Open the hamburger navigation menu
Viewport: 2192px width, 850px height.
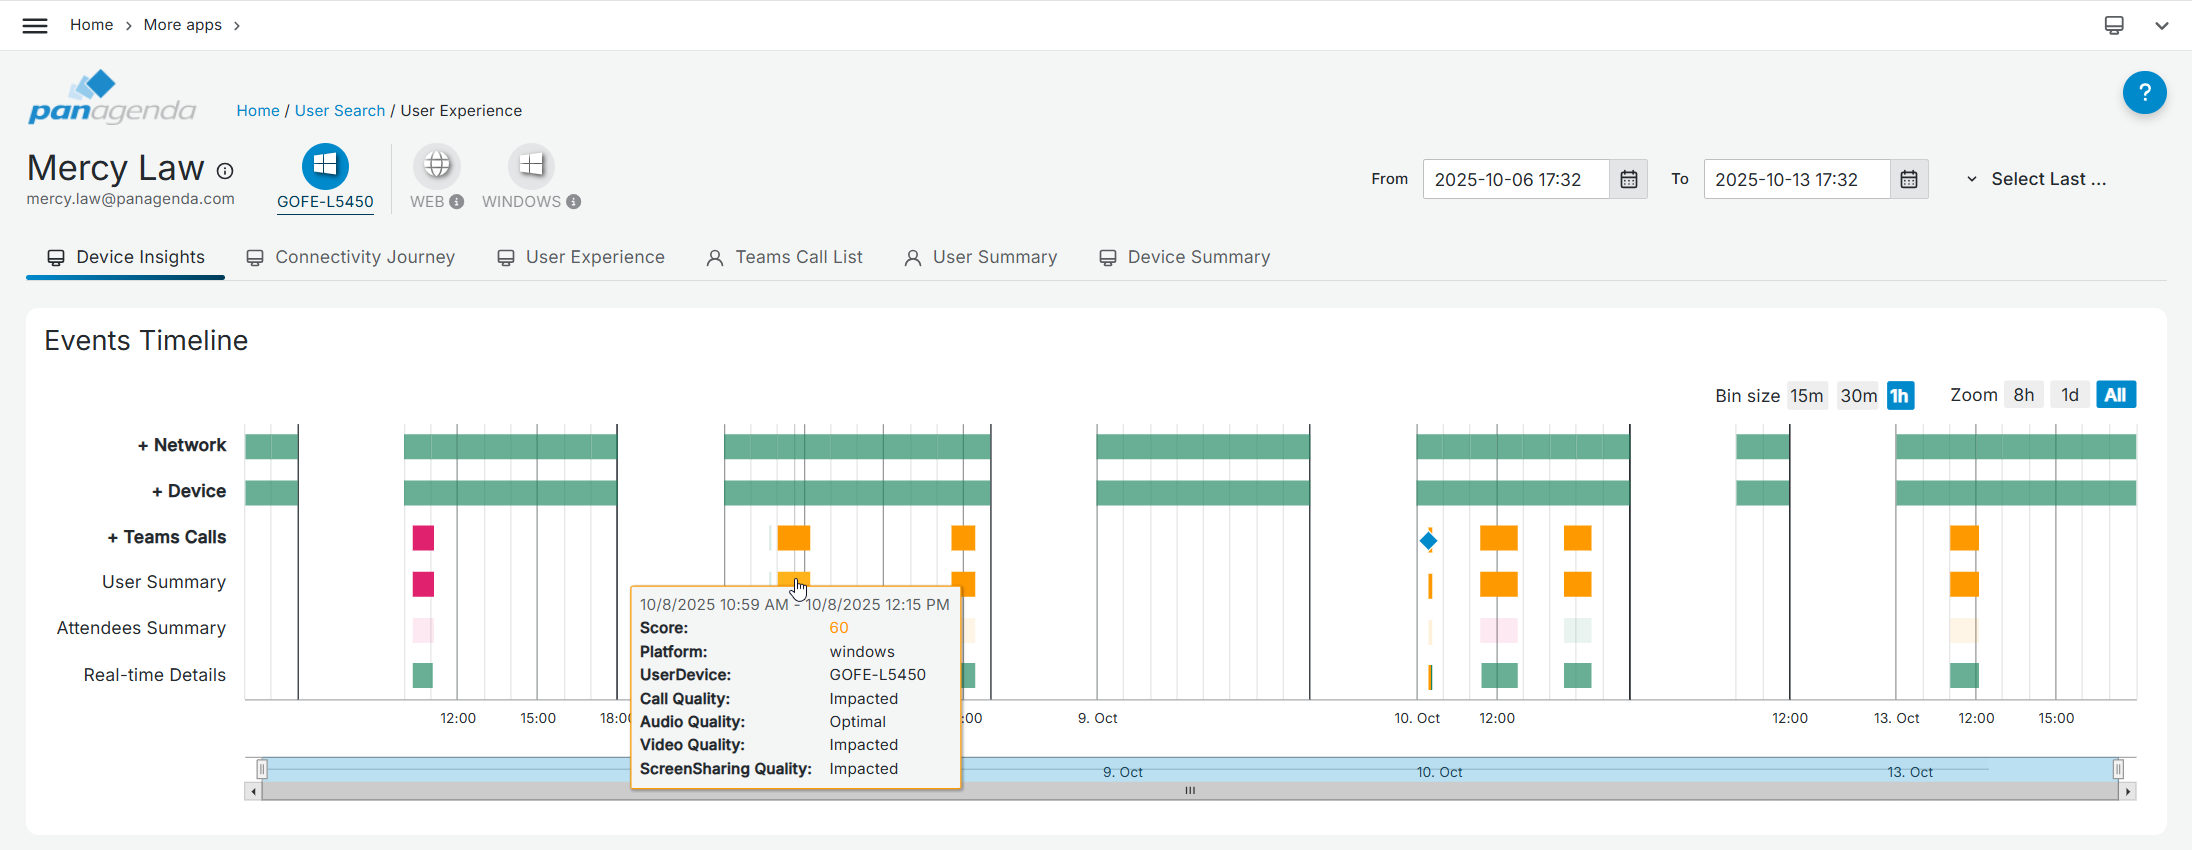pyautogui.click(x=35, y=25)
